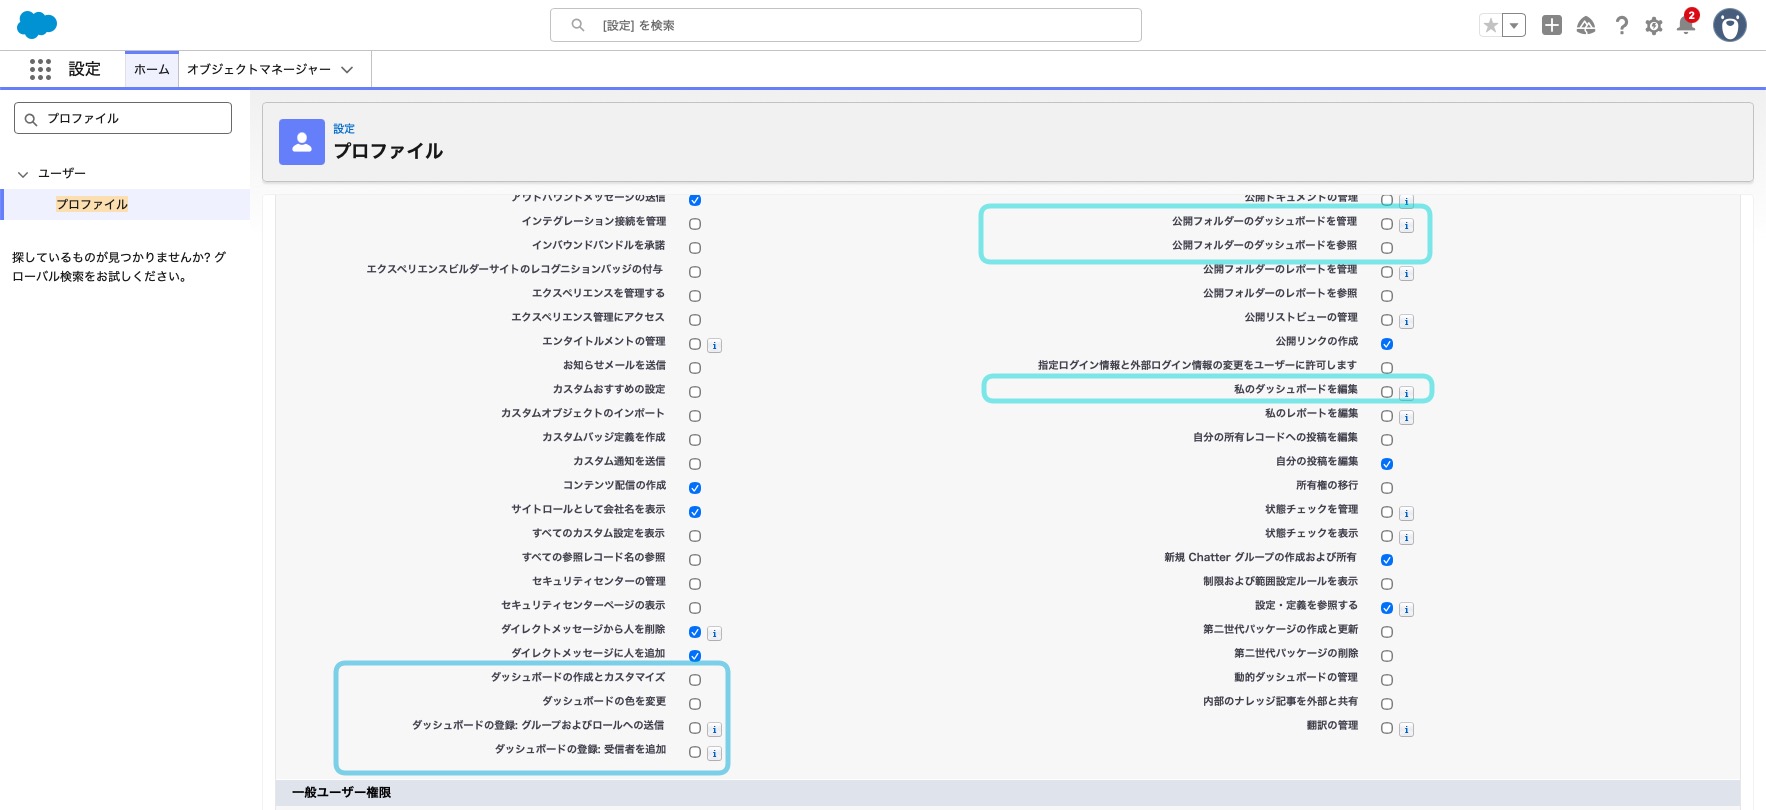Image resolution: width=1766 pixels, height=810 pixels.
Task: Open the setup gear icon
Action: pyautogui.click(x=1654, y=26)
